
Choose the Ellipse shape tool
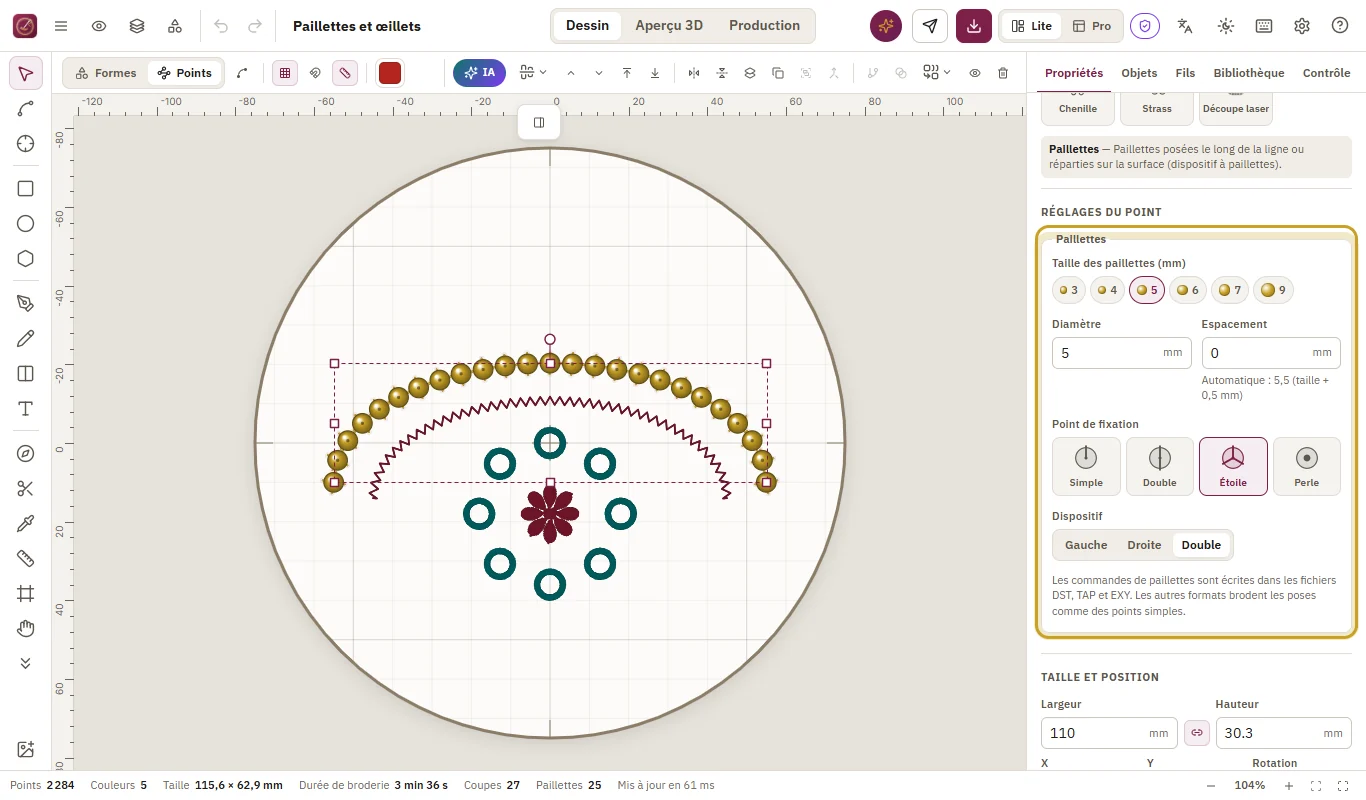[x=26, y=224]
